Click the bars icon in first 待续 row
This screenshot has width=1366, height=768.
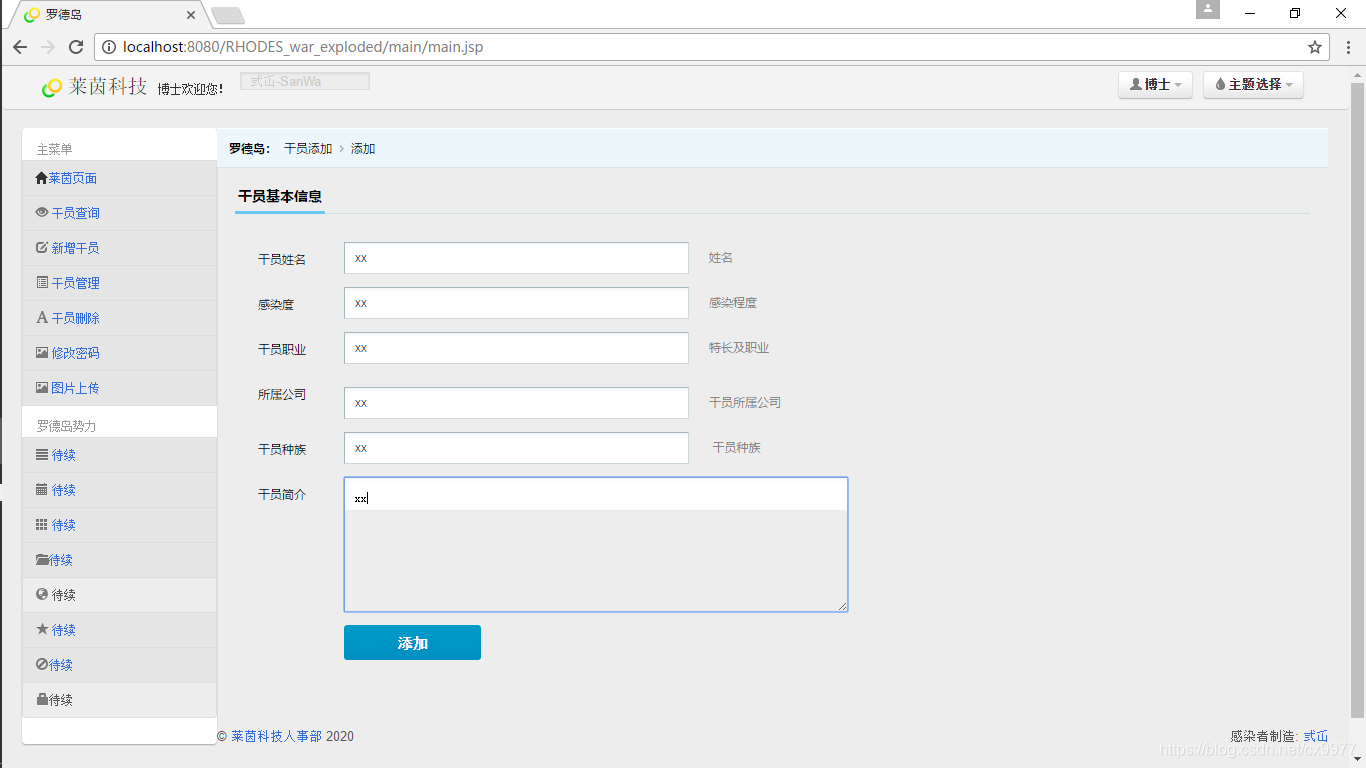coord(42,455)
